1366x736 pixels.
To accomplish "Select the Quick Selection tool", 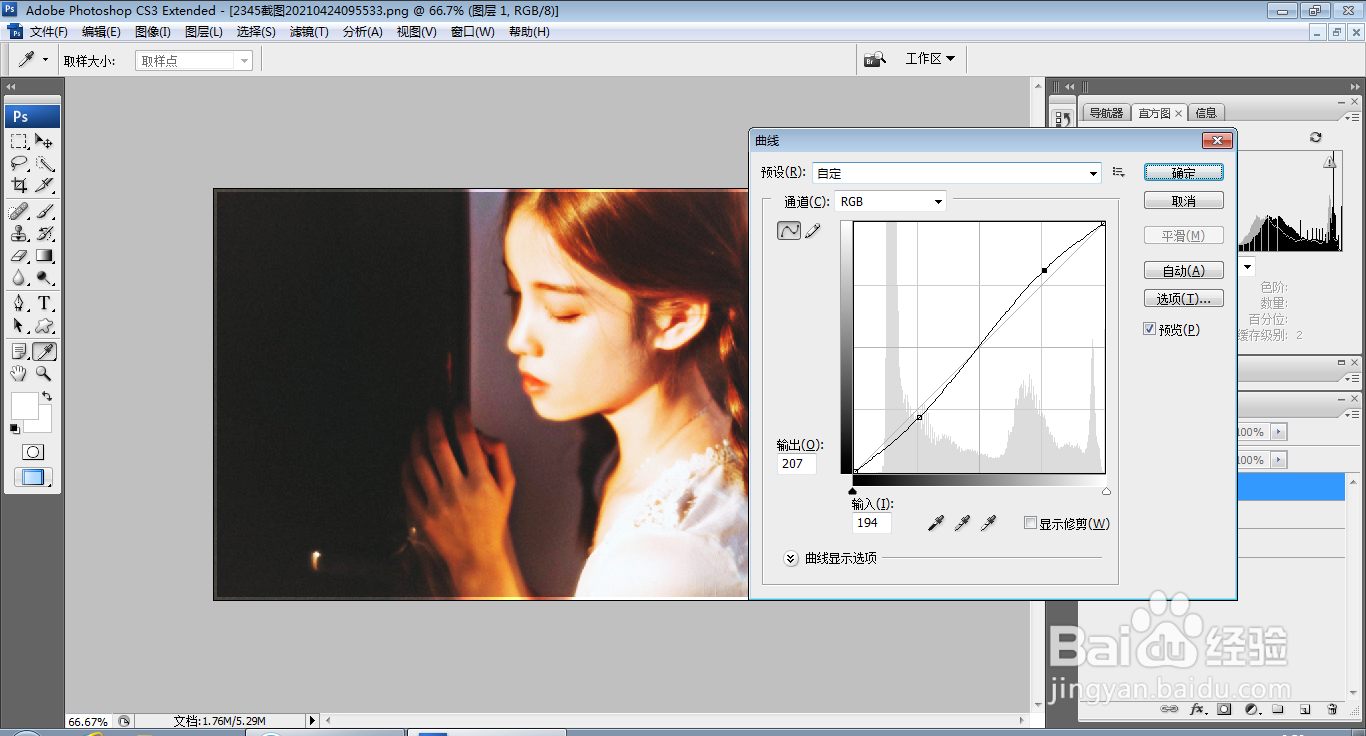I will tap(44, 163).
